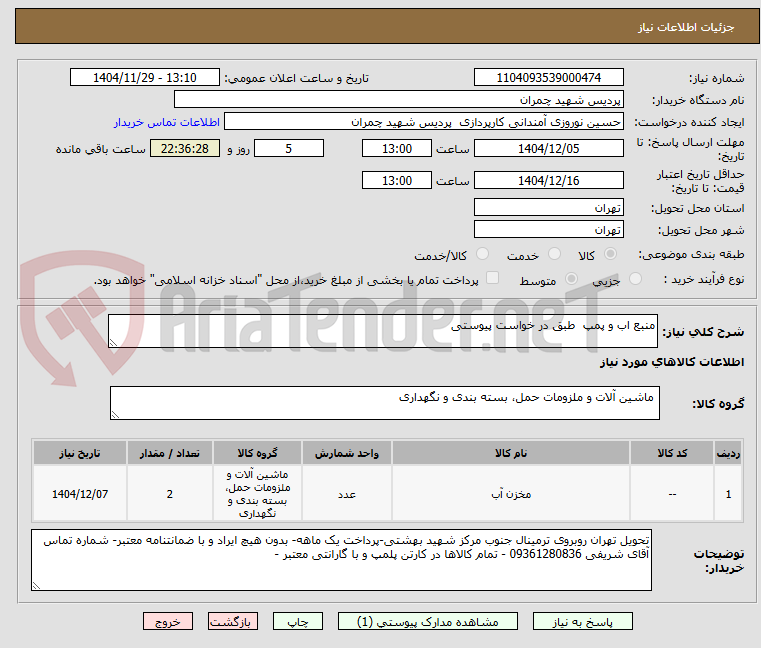Select the خدمت radio button
The image size is (761, 648).
click(x=554, y=254)
